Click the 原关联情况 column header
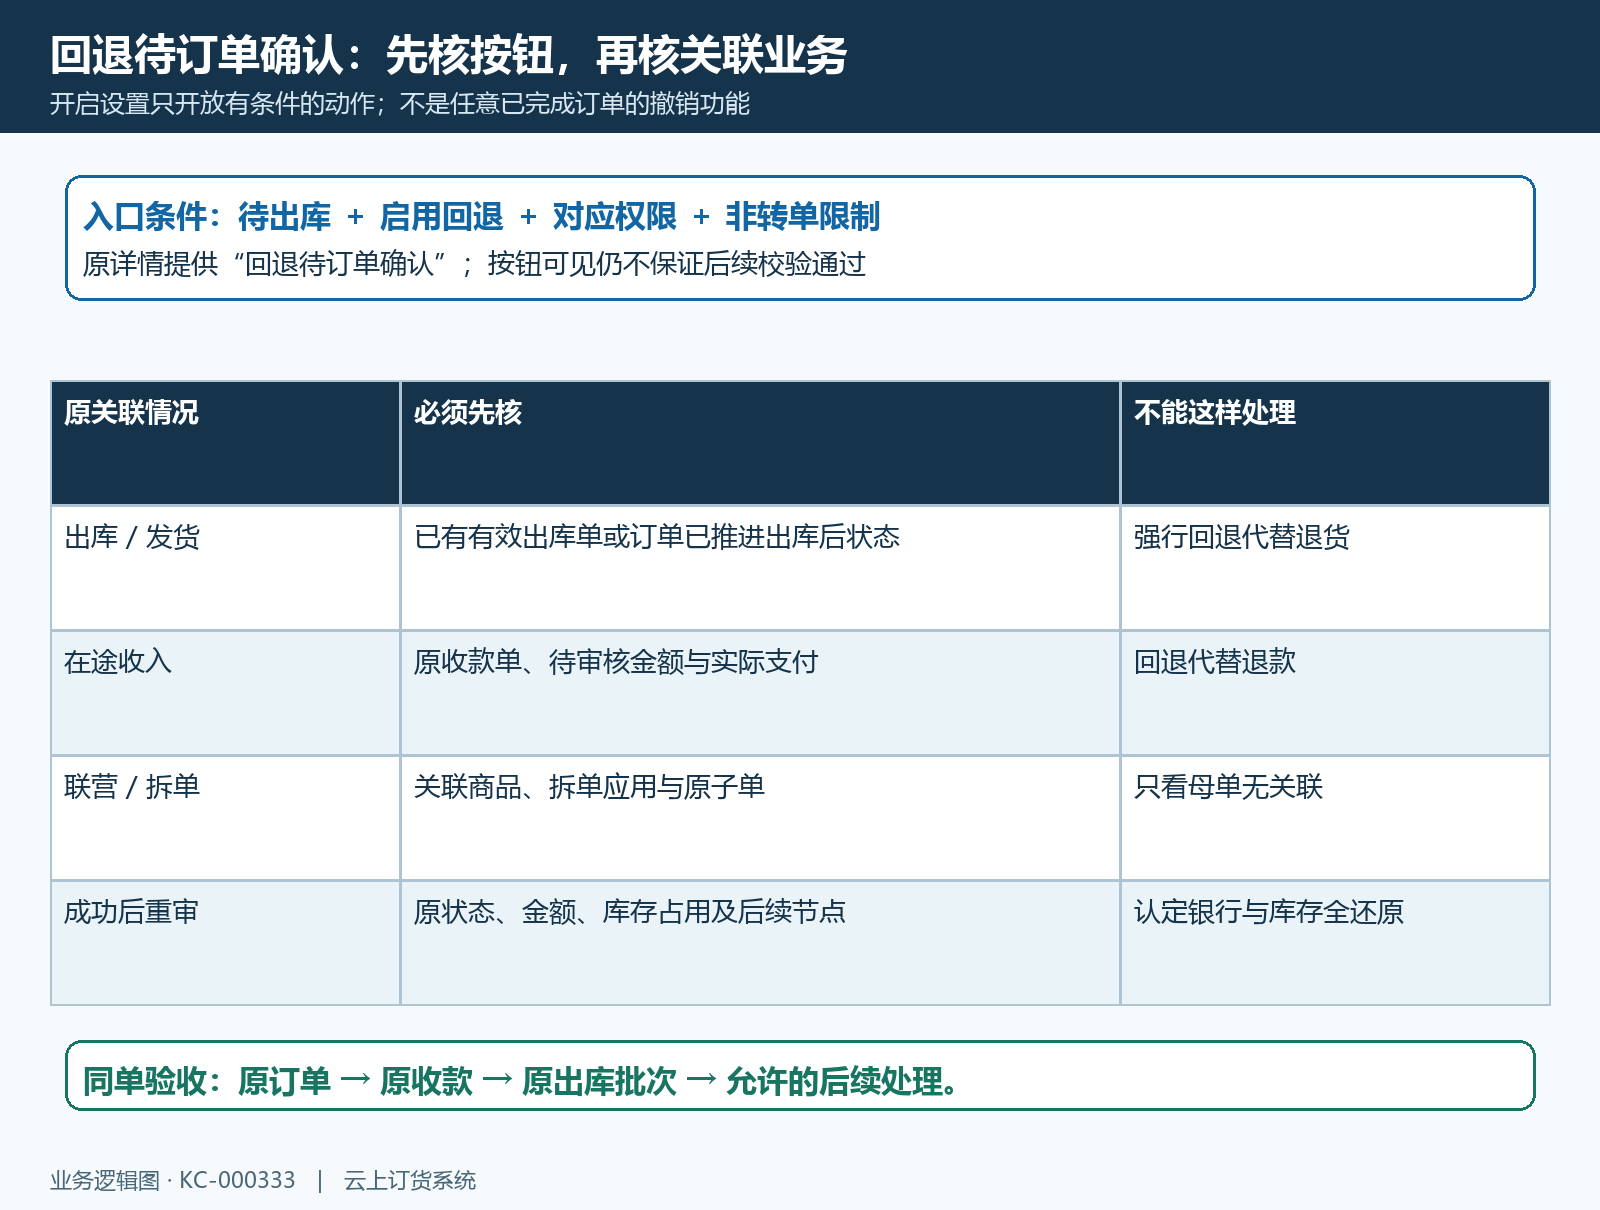 [x=225, y=443]
